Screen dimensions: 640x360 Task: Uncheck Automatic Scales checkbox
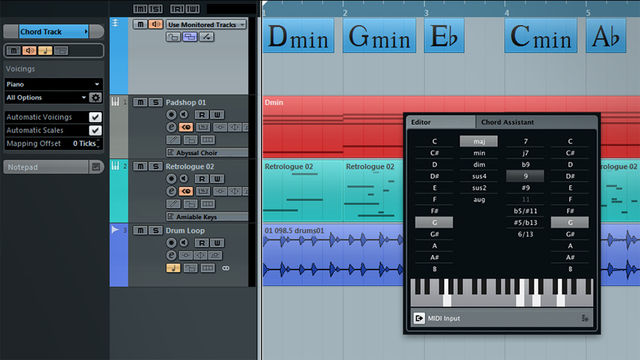click(x=95, y=130)
